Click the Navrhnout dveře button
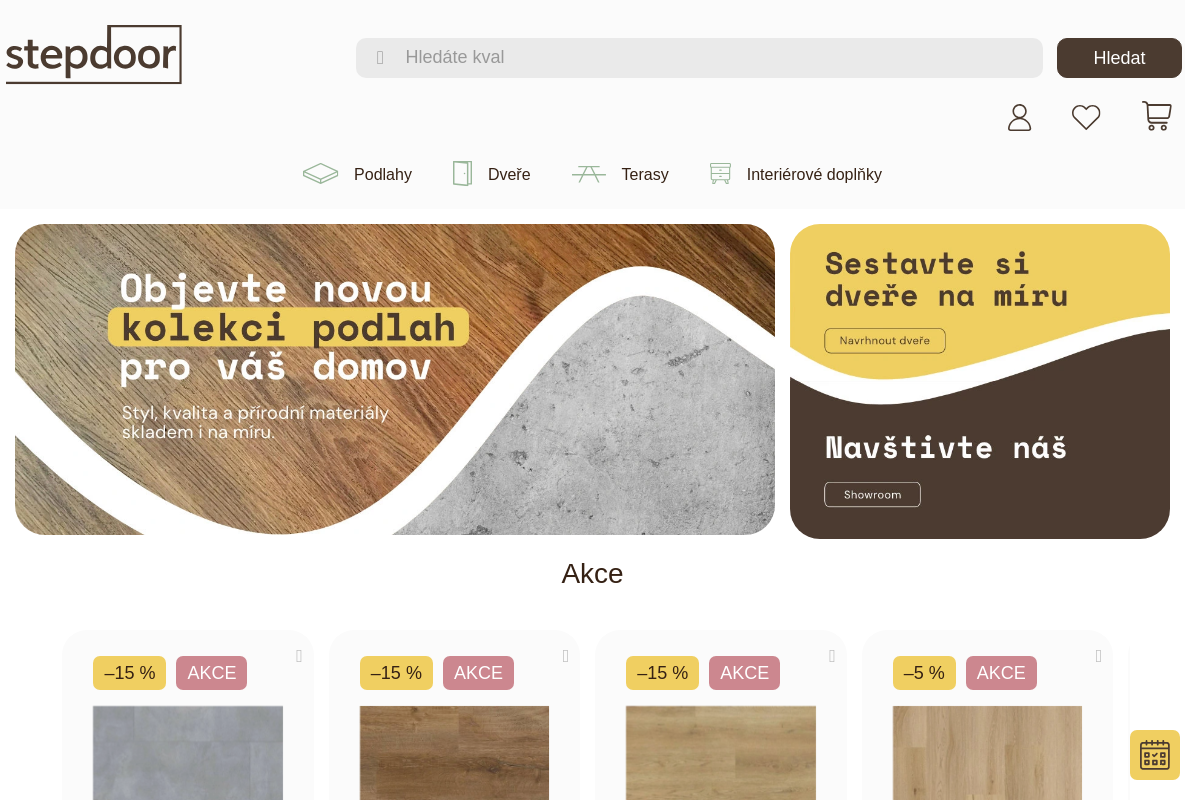 pyautogui.click(x=885, y=340)
